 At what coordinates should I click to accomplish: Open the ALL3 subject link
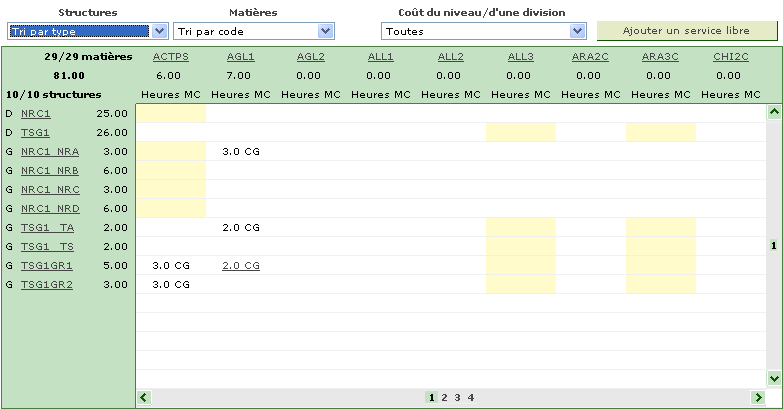click(521, 56)
